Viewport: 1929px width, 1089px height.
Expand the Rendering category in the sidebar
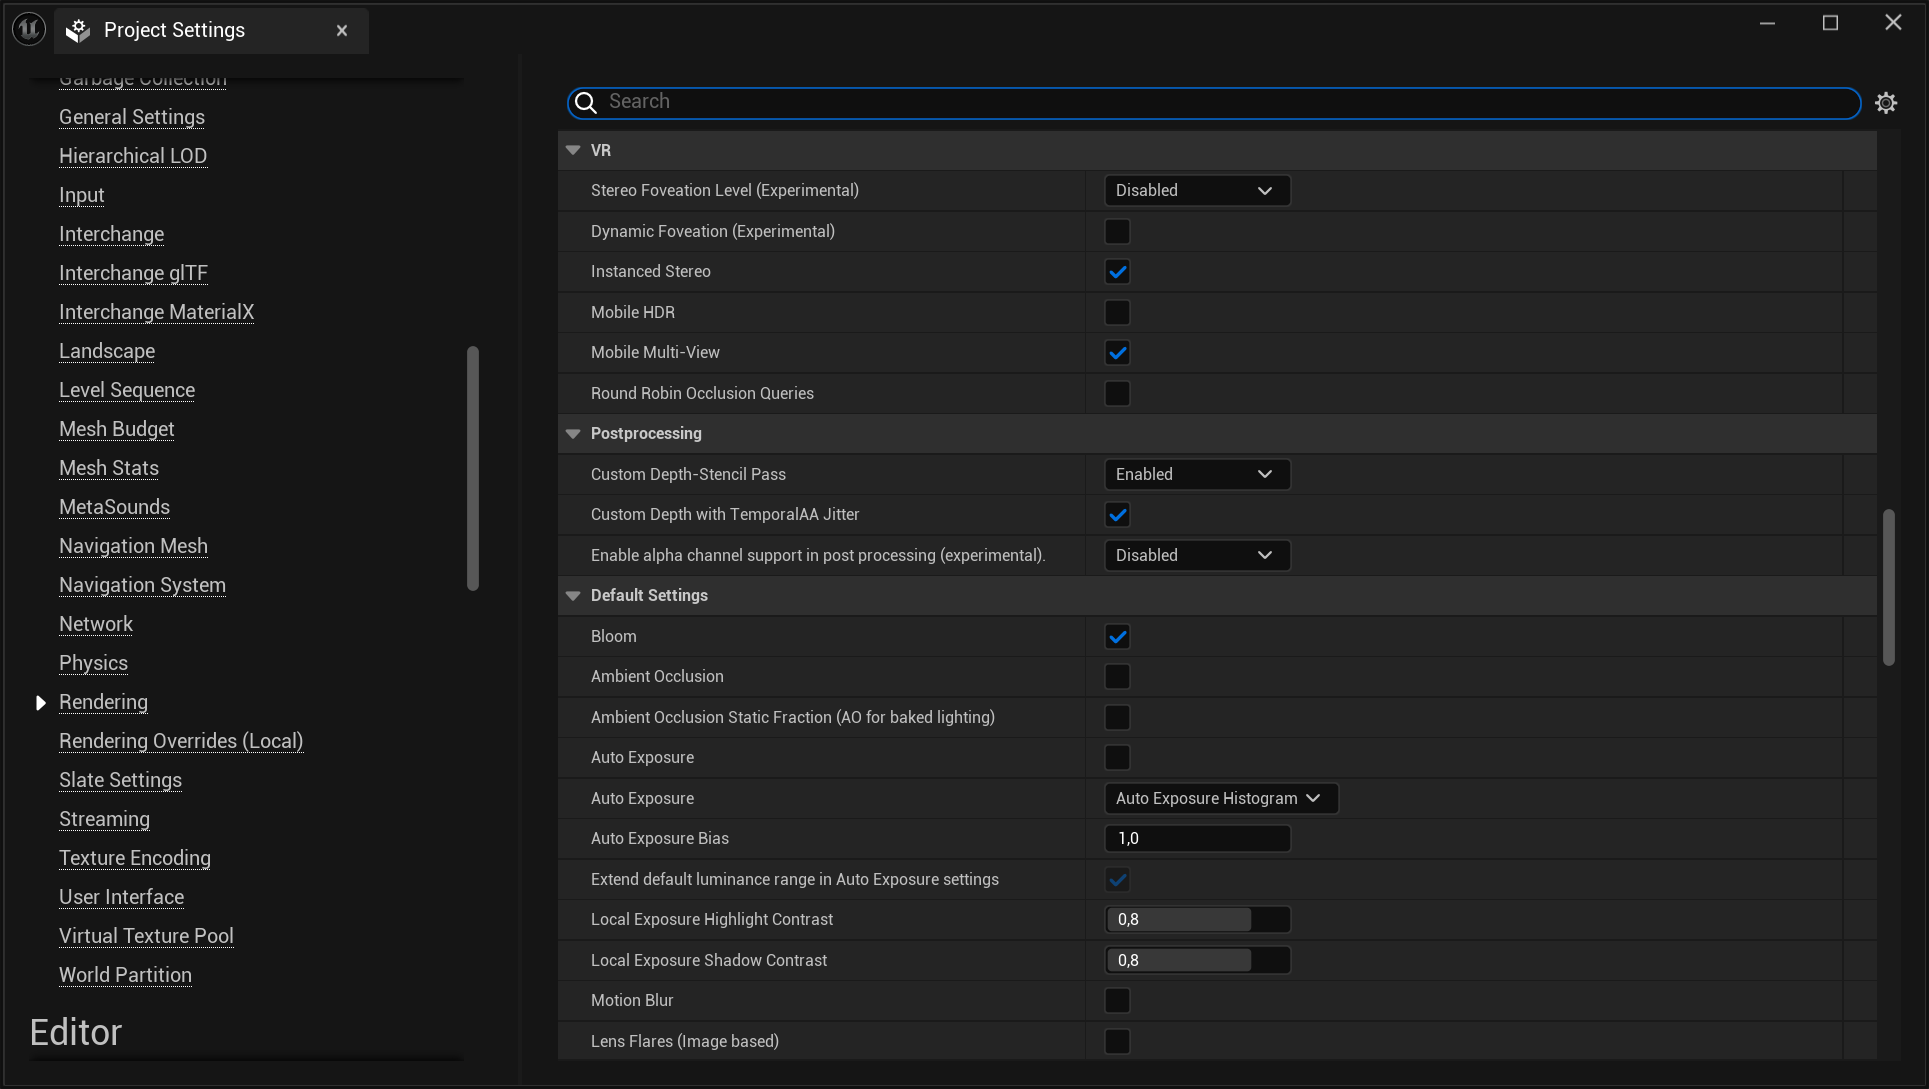[41, 702]
